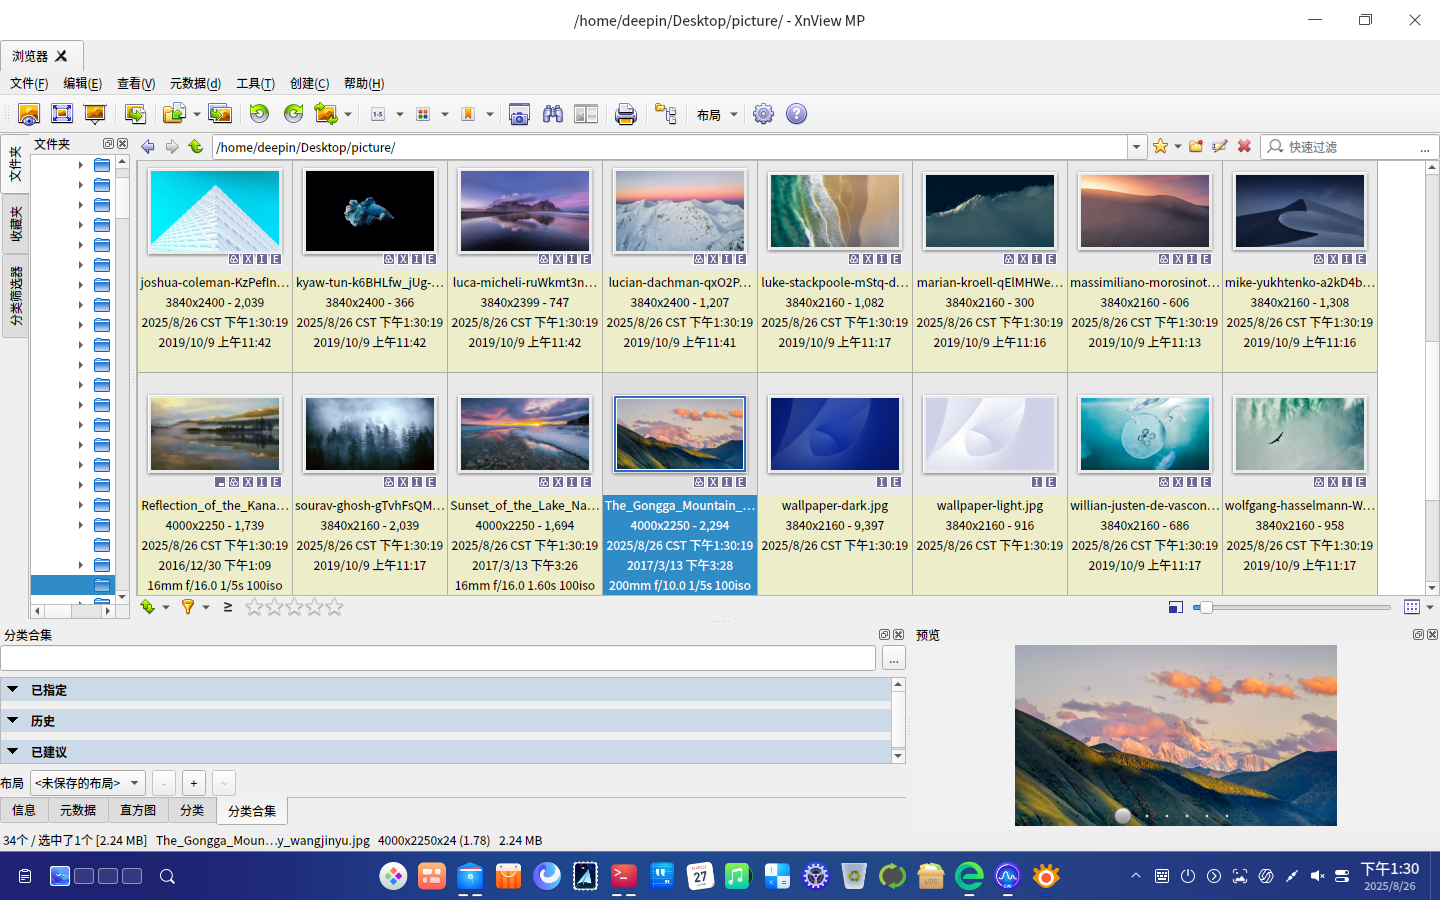This screenshot has height=900, width=1440.
Task: Rotate counter-clockwise using the toolbar icon
Action: [259, 114]
